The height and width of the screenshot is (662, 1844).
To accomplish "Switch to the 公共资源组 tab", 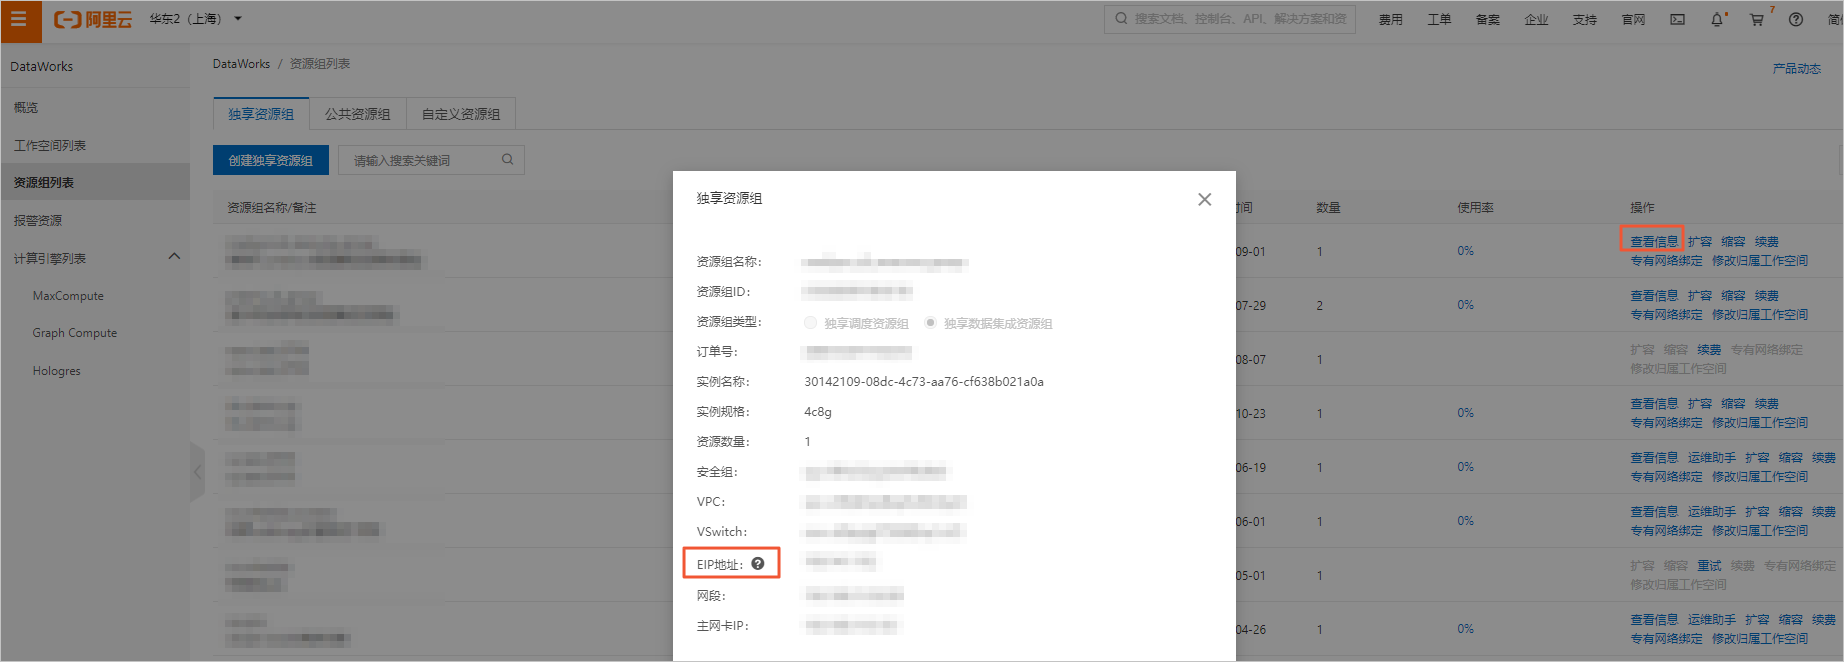I will pyautogui.click(x=358, y=114).
